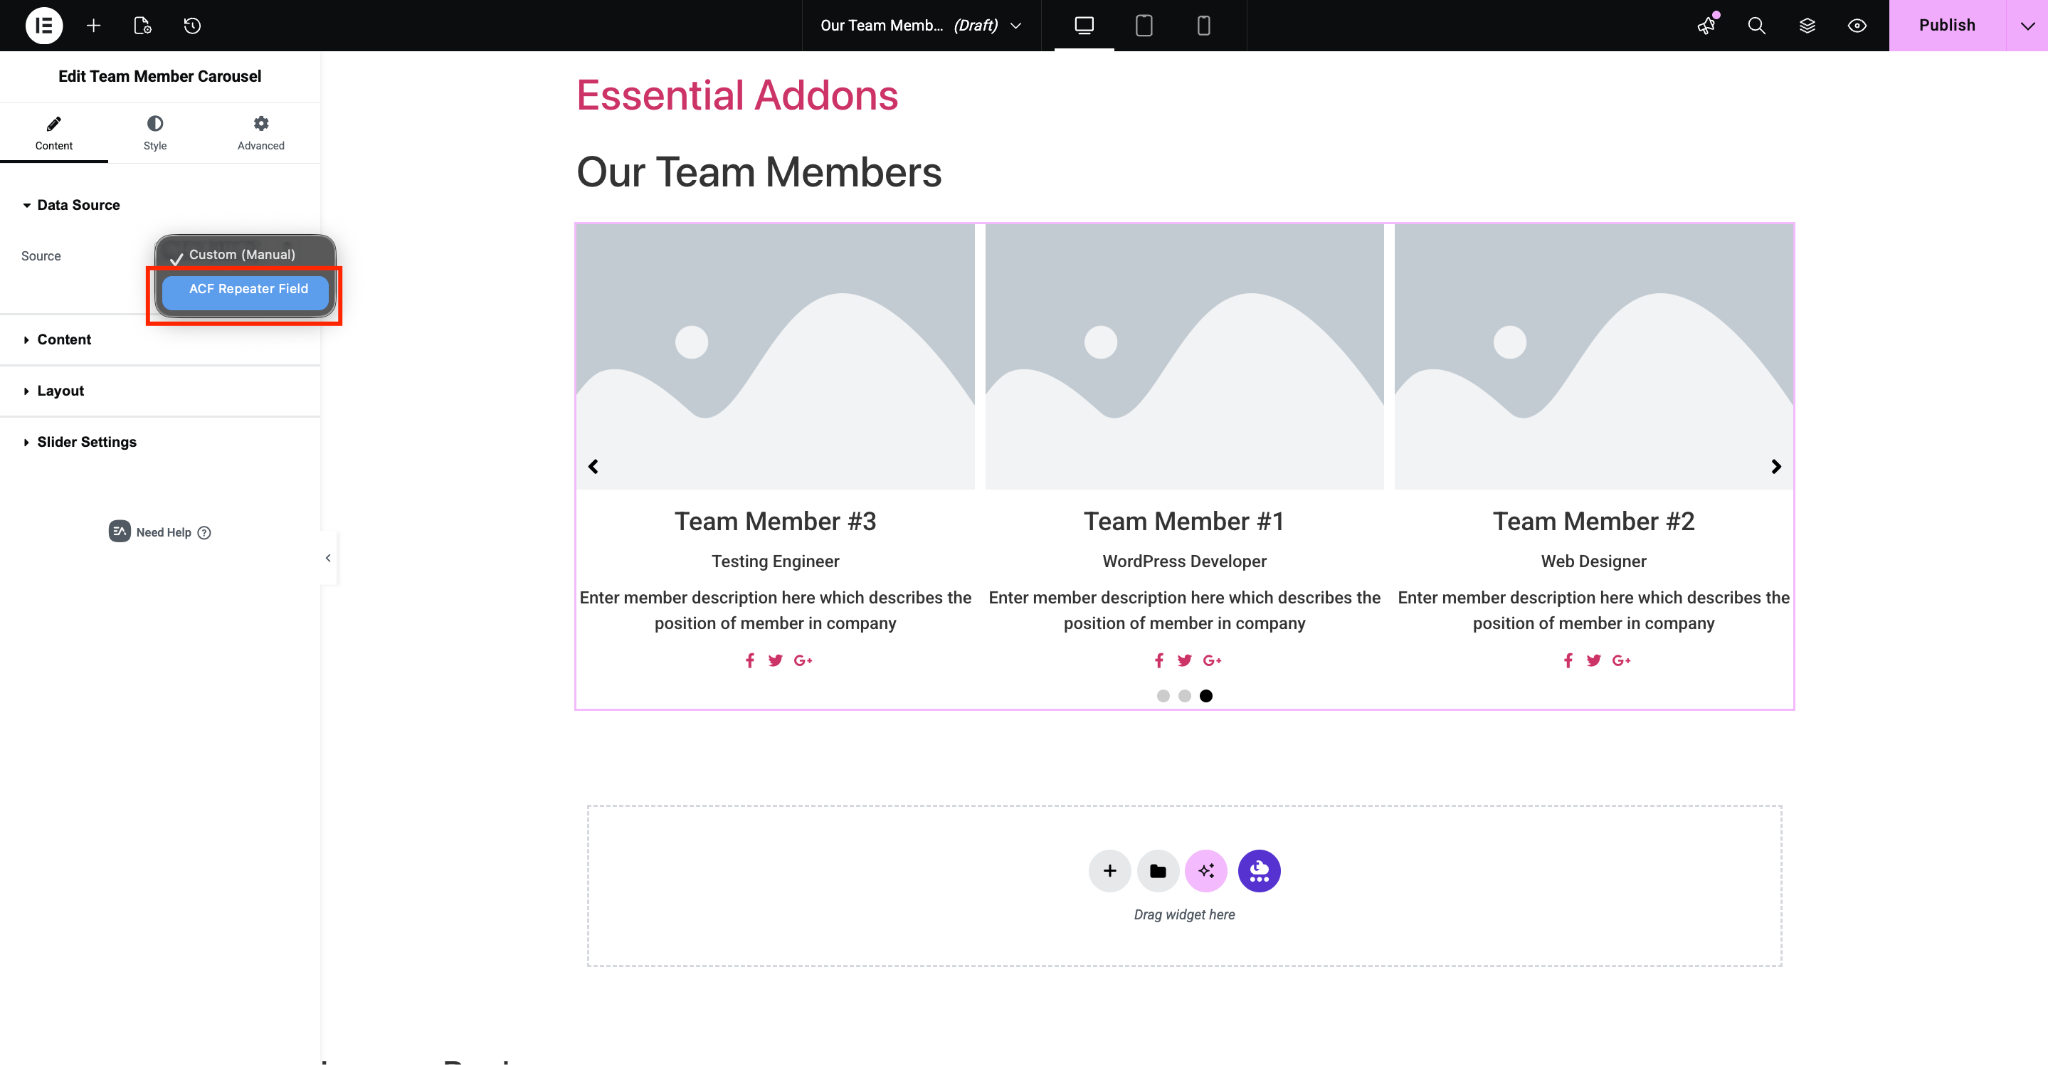Click the Team Member #1 name
The width and height of the screenshot is (2048, 1065).
click(1184, 521)
